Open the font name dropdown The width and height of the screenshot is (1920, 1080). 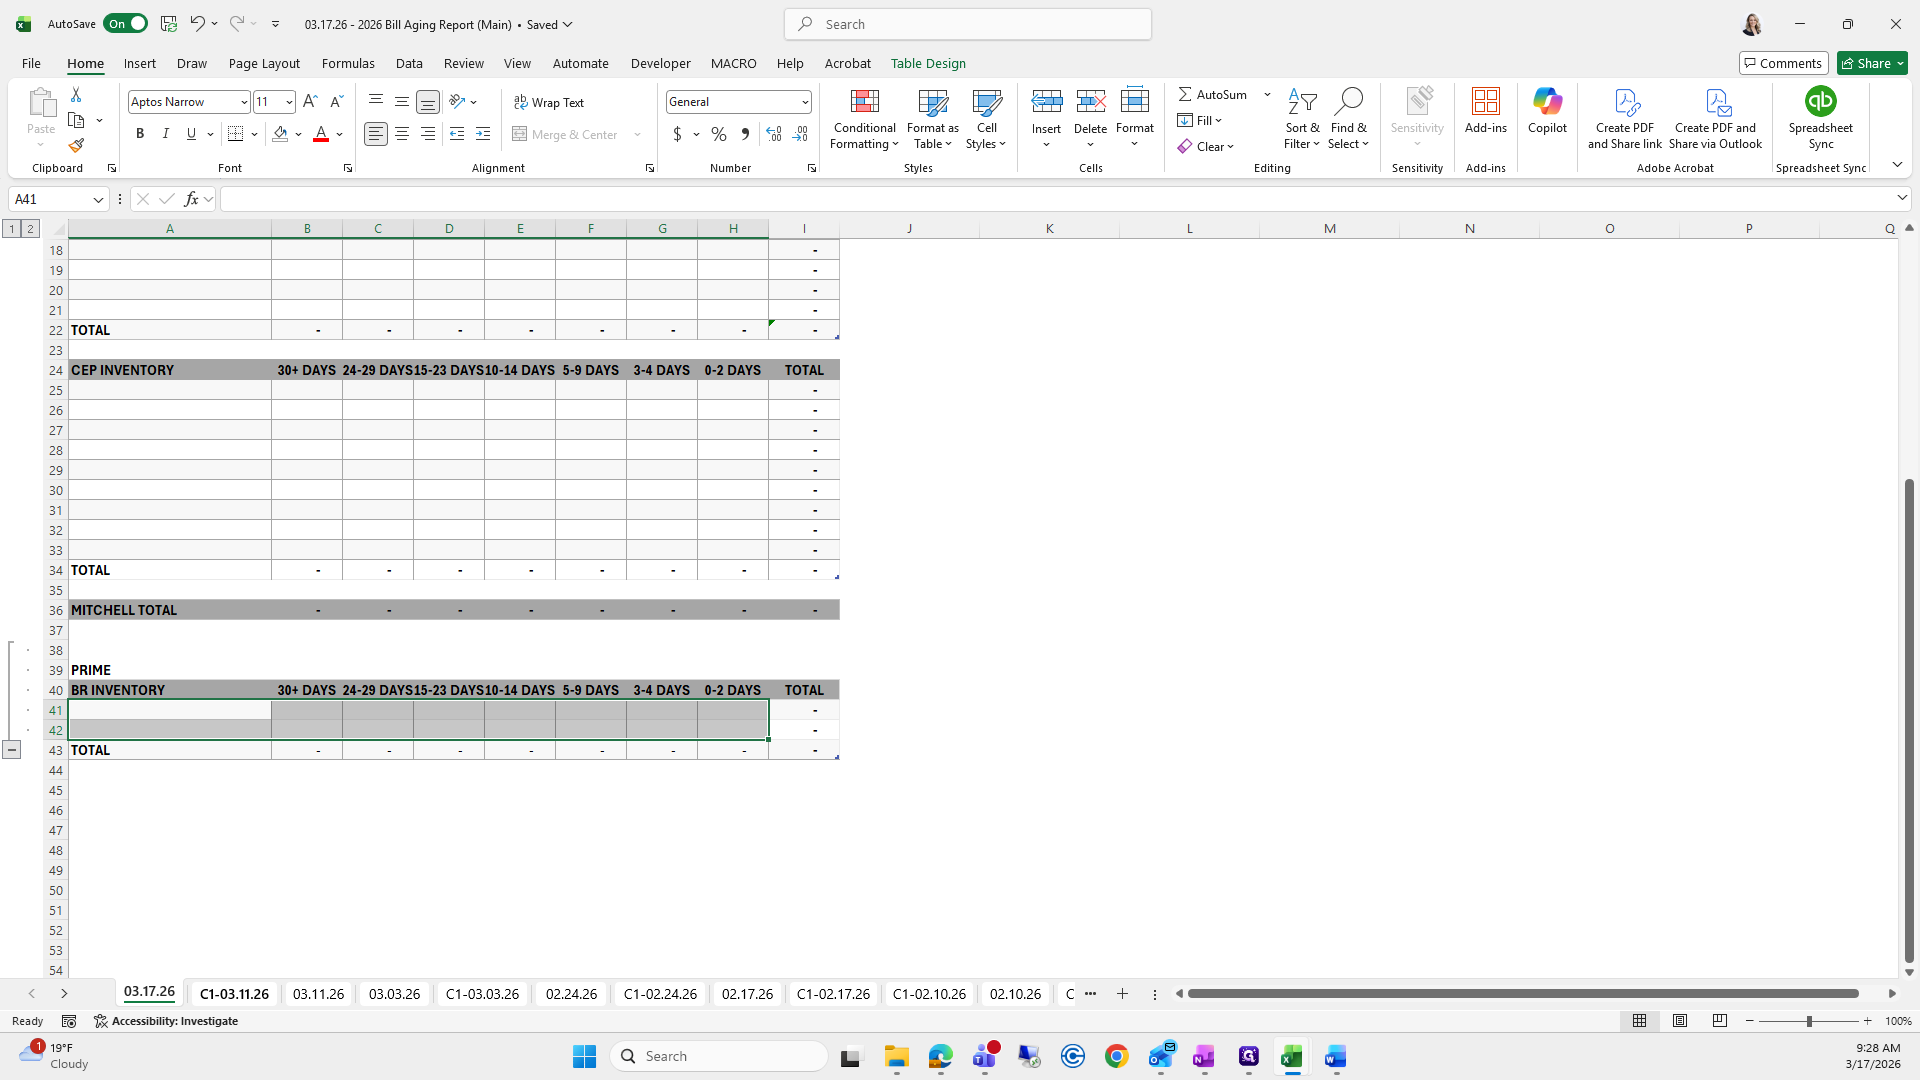(x=243, y=102)
